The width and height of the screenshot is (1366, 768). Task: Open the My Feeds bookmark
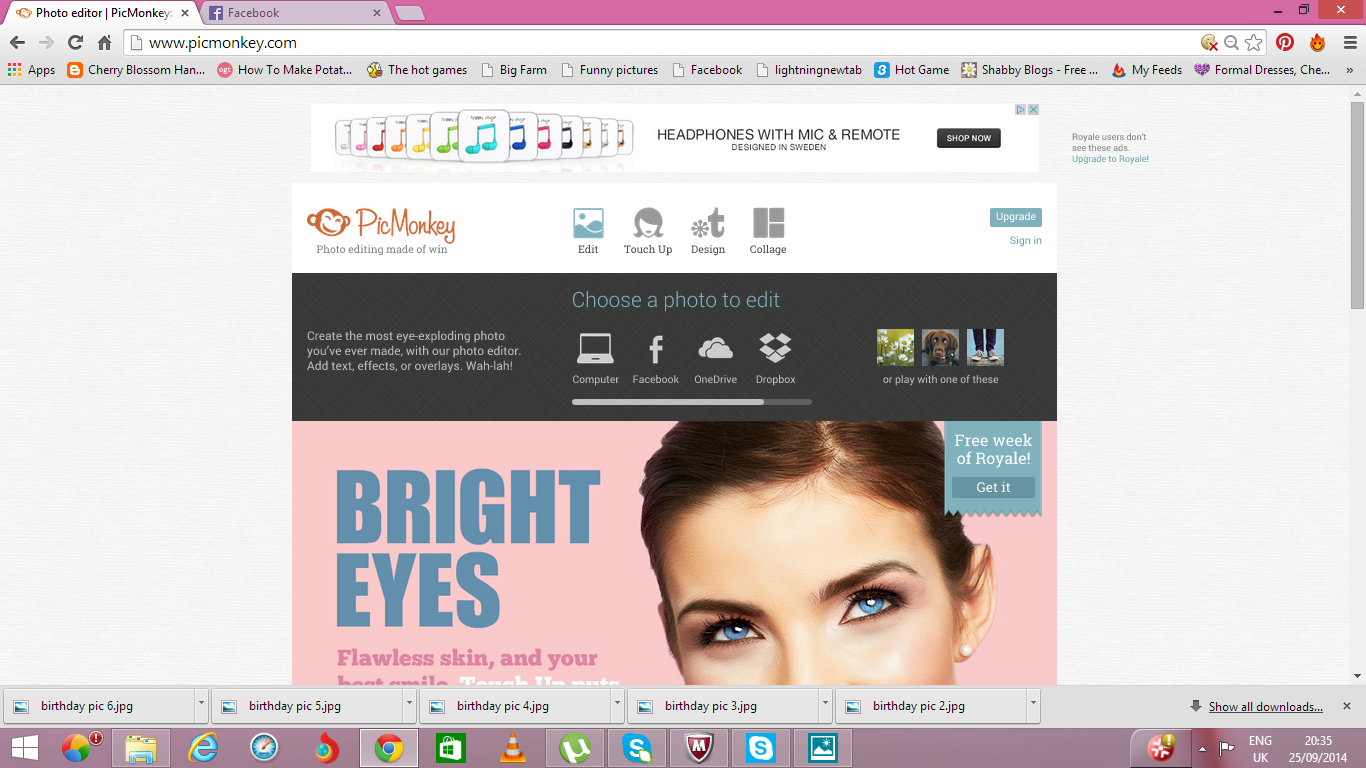click(1146, 70)
